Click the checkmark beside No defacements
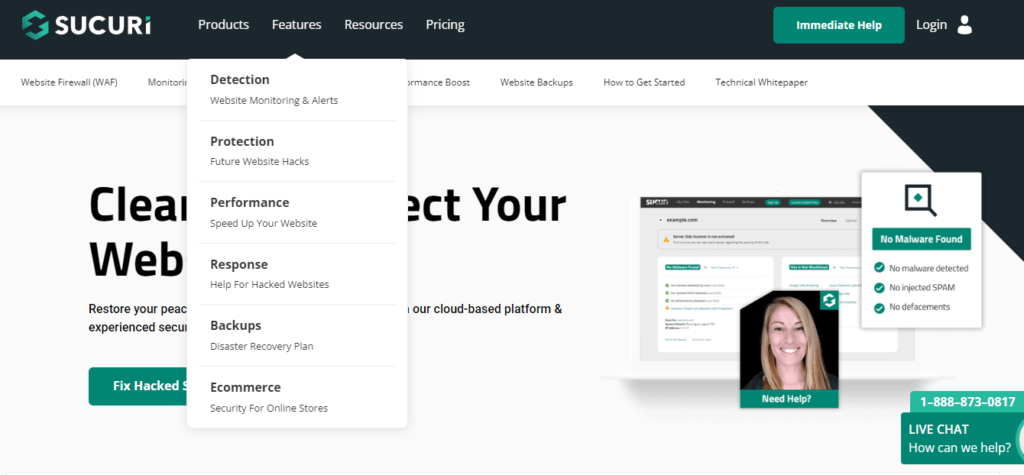This screenshot has width=1024, height=475. tap(879, 307)
